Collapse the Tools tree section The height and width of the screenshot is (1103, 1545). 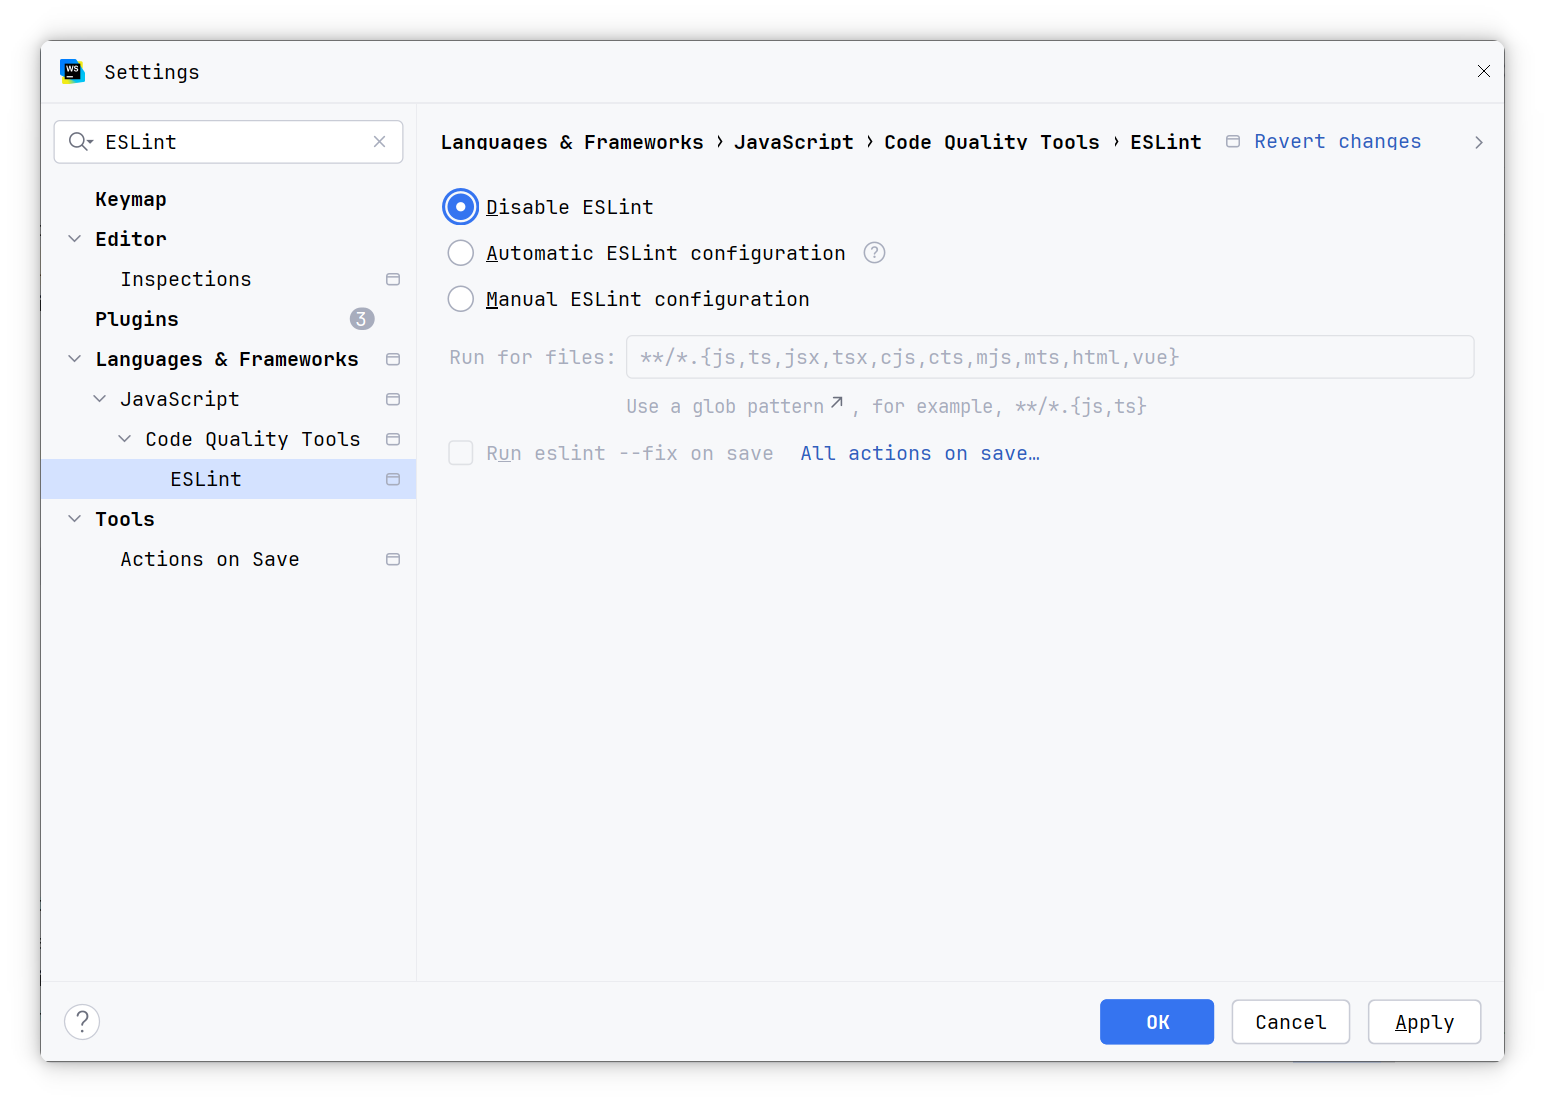tap(74, 519)
